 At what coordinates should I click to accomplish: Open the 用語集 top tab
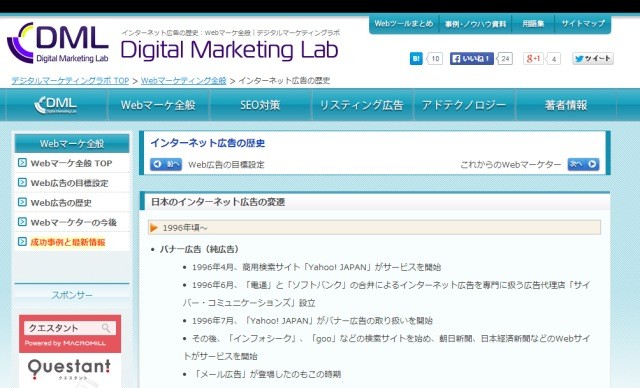tap(533, 24)
